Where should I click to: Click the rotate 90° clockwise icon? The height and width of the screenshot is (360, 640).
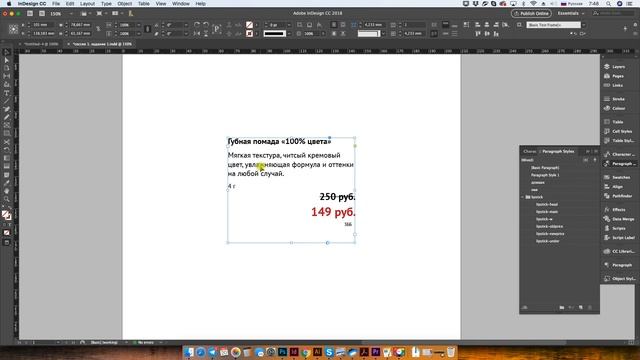[197, 25]
